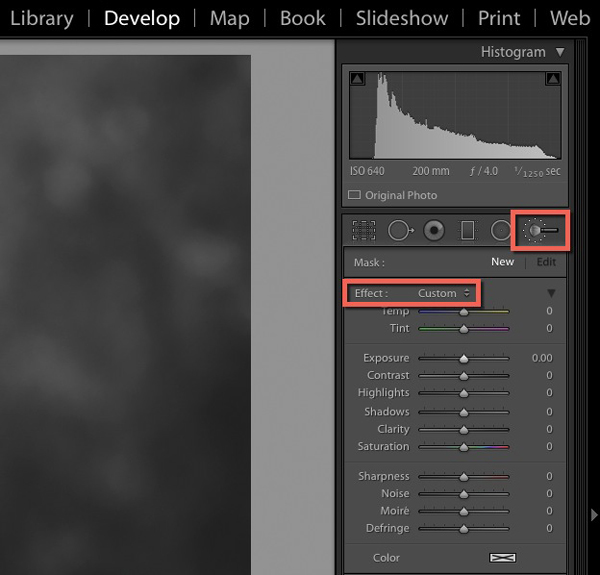This screenshot has width=600, height=575.
Task: Click the Noise slider handle
Action: point(464,494)
